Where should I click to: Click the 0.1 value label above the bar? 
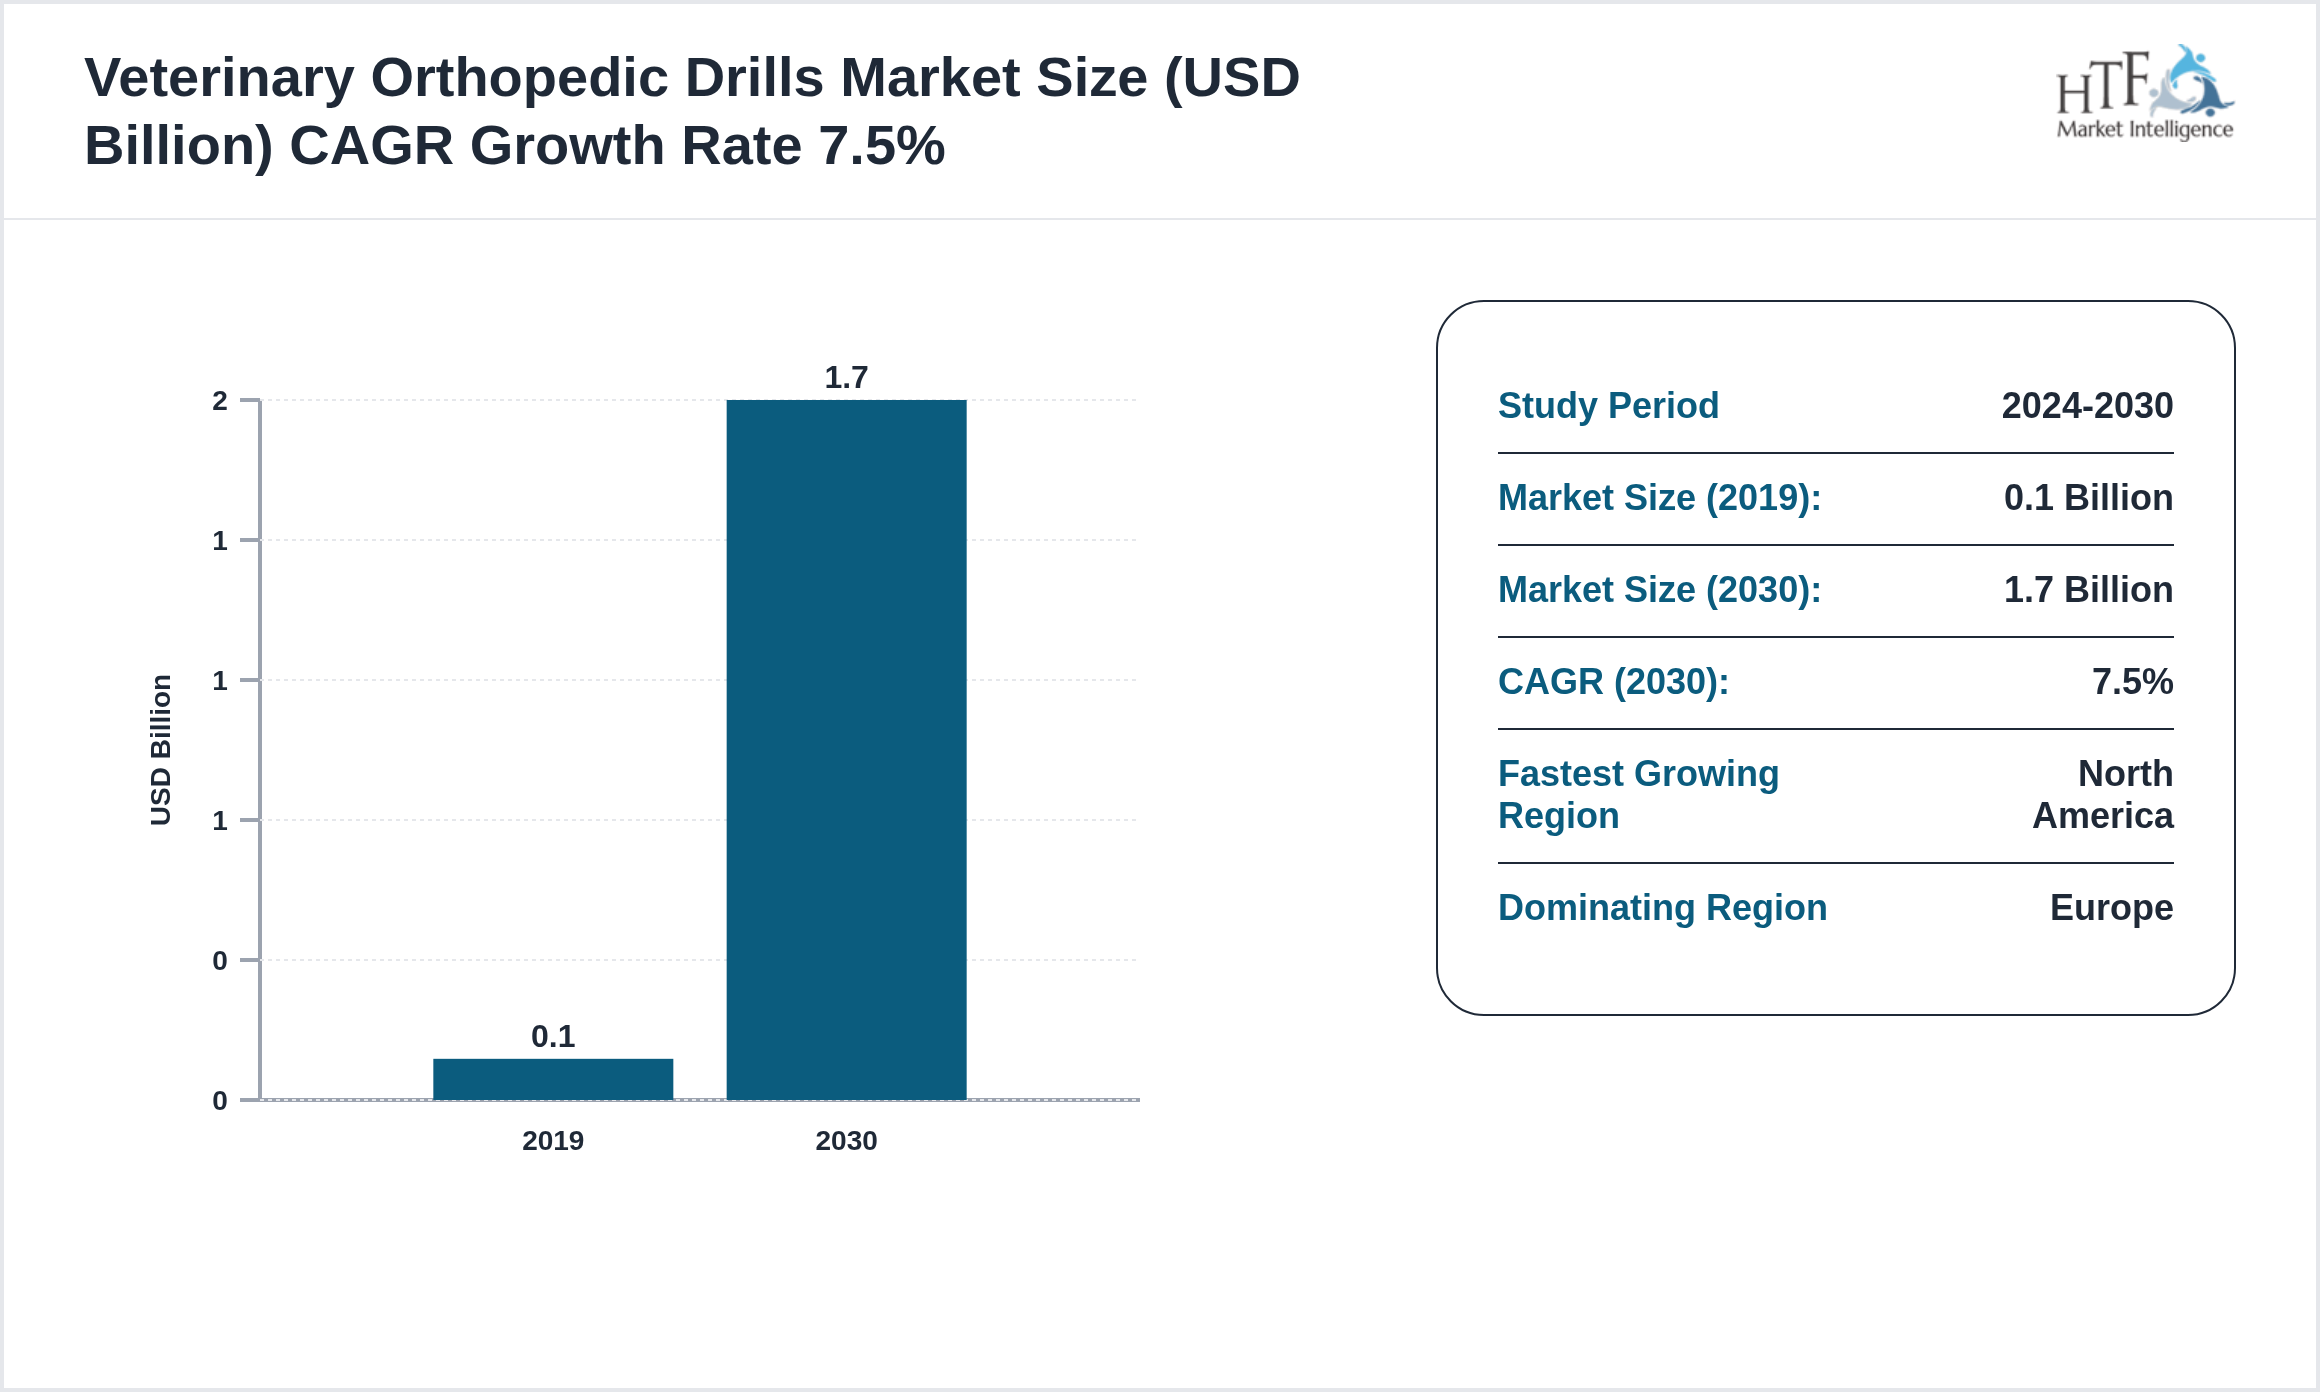pos(553,1036)
